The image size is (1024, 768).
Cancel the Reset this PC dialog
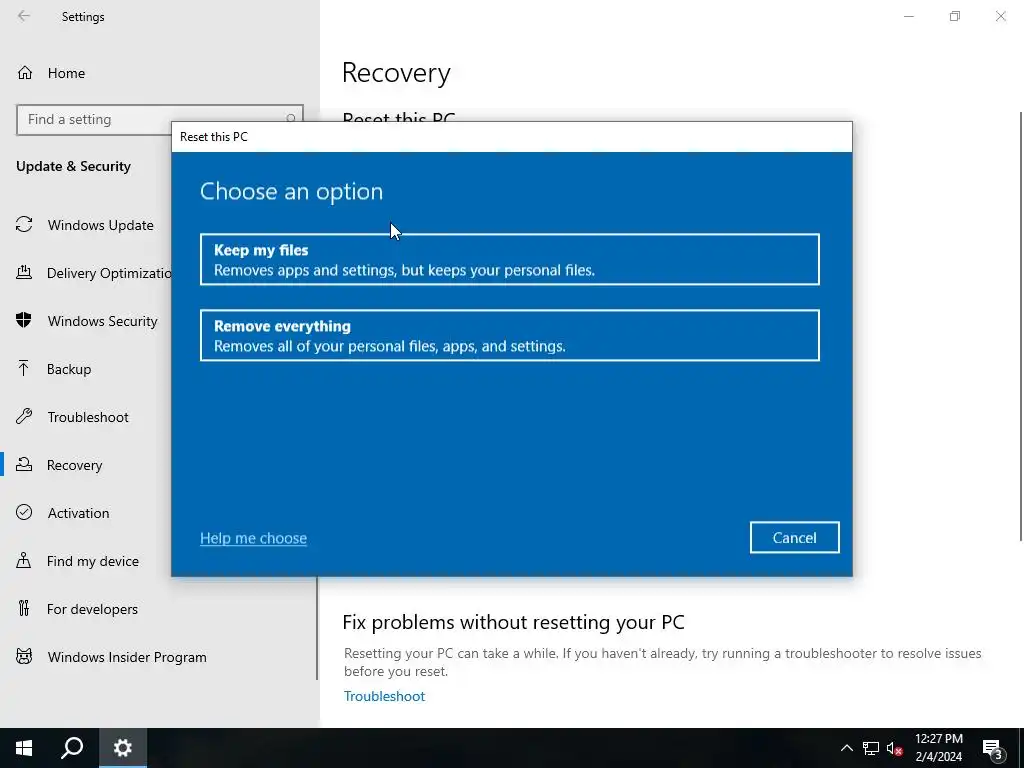(x=794, y=537)
